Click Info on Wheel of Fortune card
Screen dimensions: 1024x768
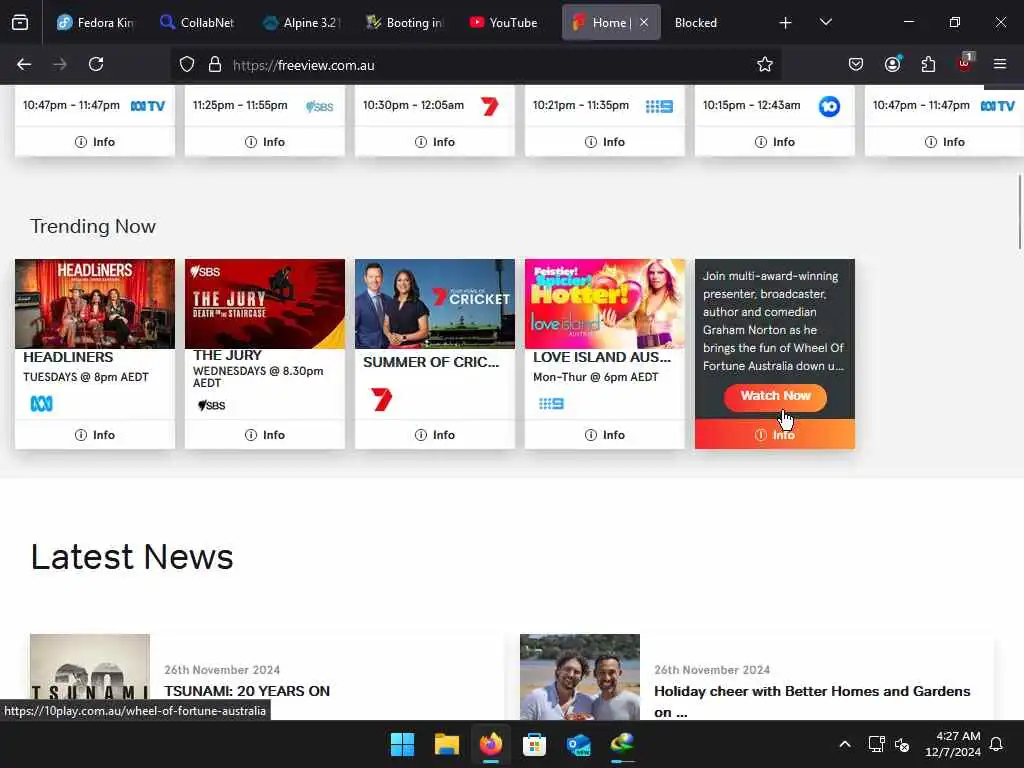[x=775, y=435]
